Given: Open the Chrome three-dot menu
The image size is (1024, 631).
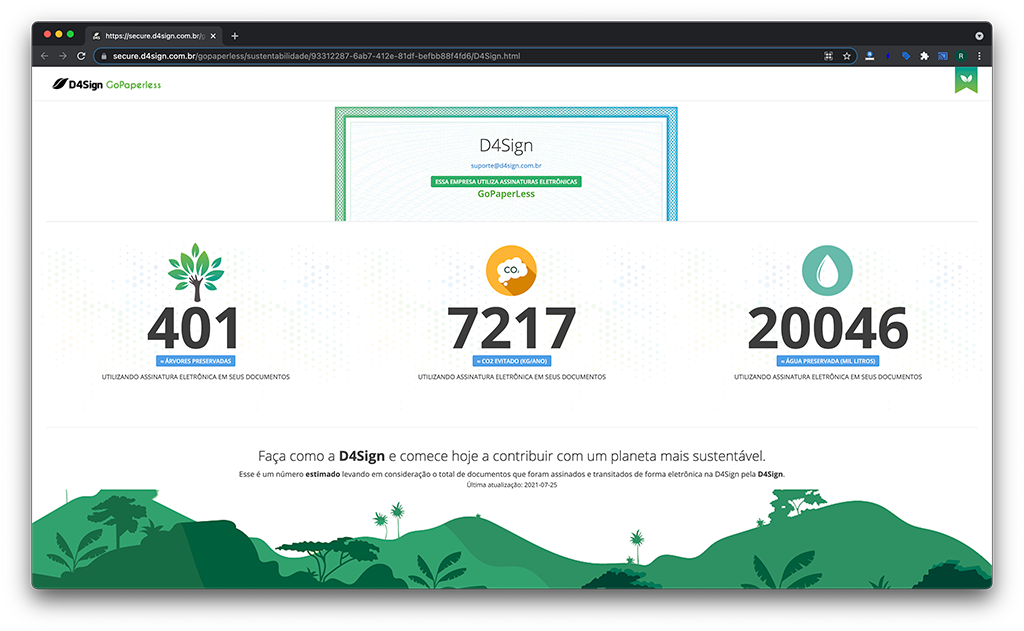Looking at the screenshot, I should click(979, 56).
